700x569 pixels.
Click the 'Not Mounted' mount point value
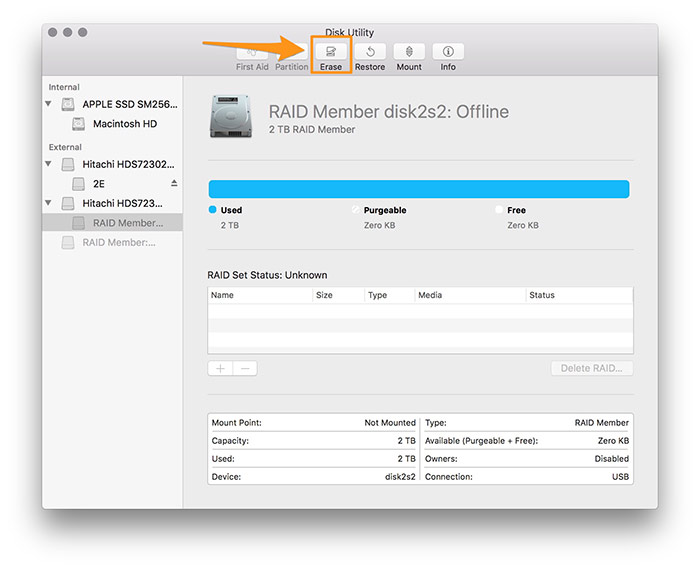[x=390, y=423]
